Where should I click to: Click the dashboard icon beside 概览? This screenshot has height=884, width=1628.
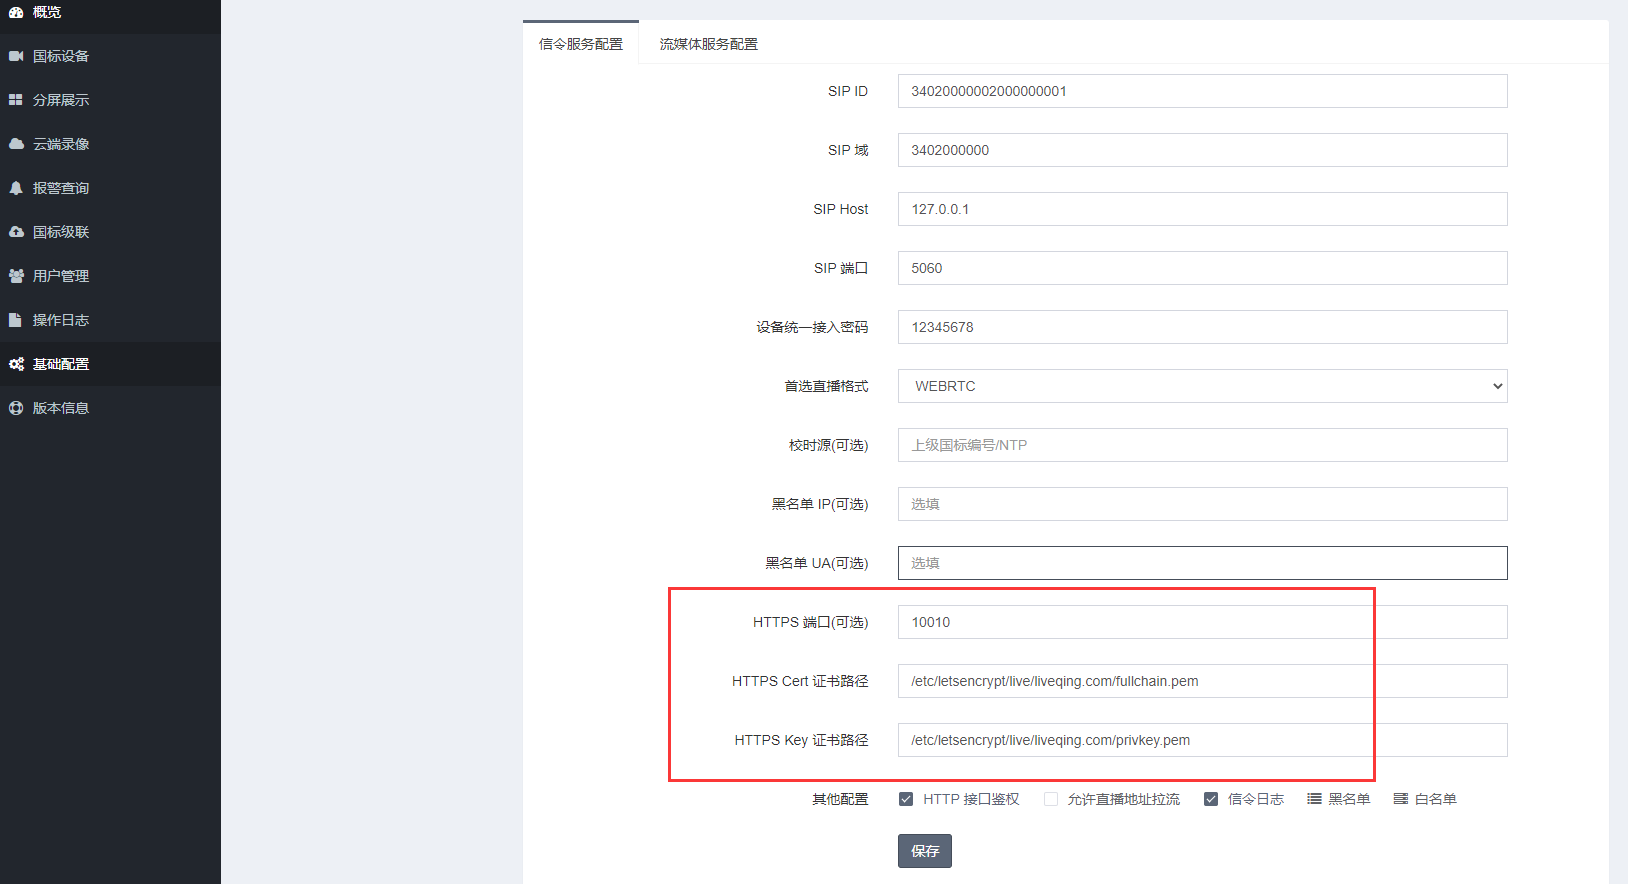click(x=16, y=12)
